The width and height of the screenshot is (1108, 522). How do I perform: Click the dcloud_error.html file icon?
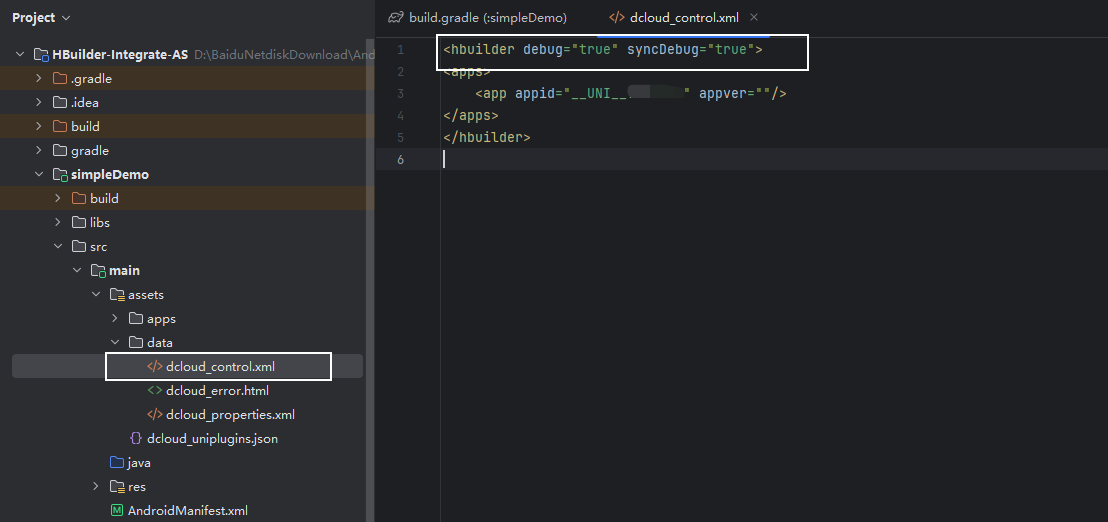[x=155, y=391]
